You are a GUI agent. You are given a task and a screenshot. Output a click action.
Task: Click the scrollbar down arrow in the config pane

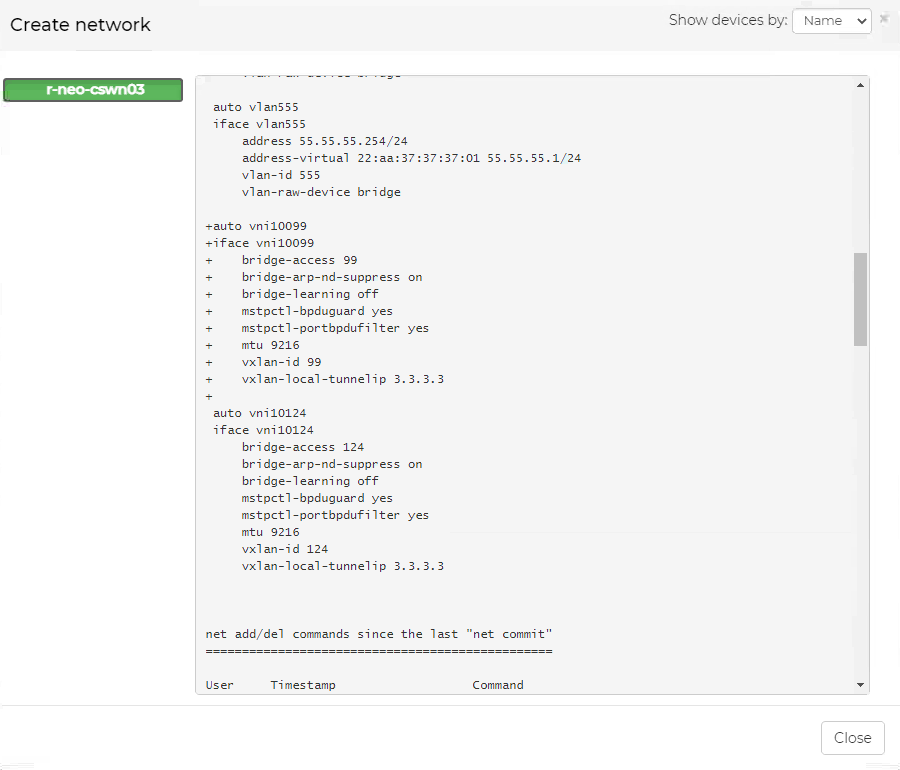click(860, 685)
